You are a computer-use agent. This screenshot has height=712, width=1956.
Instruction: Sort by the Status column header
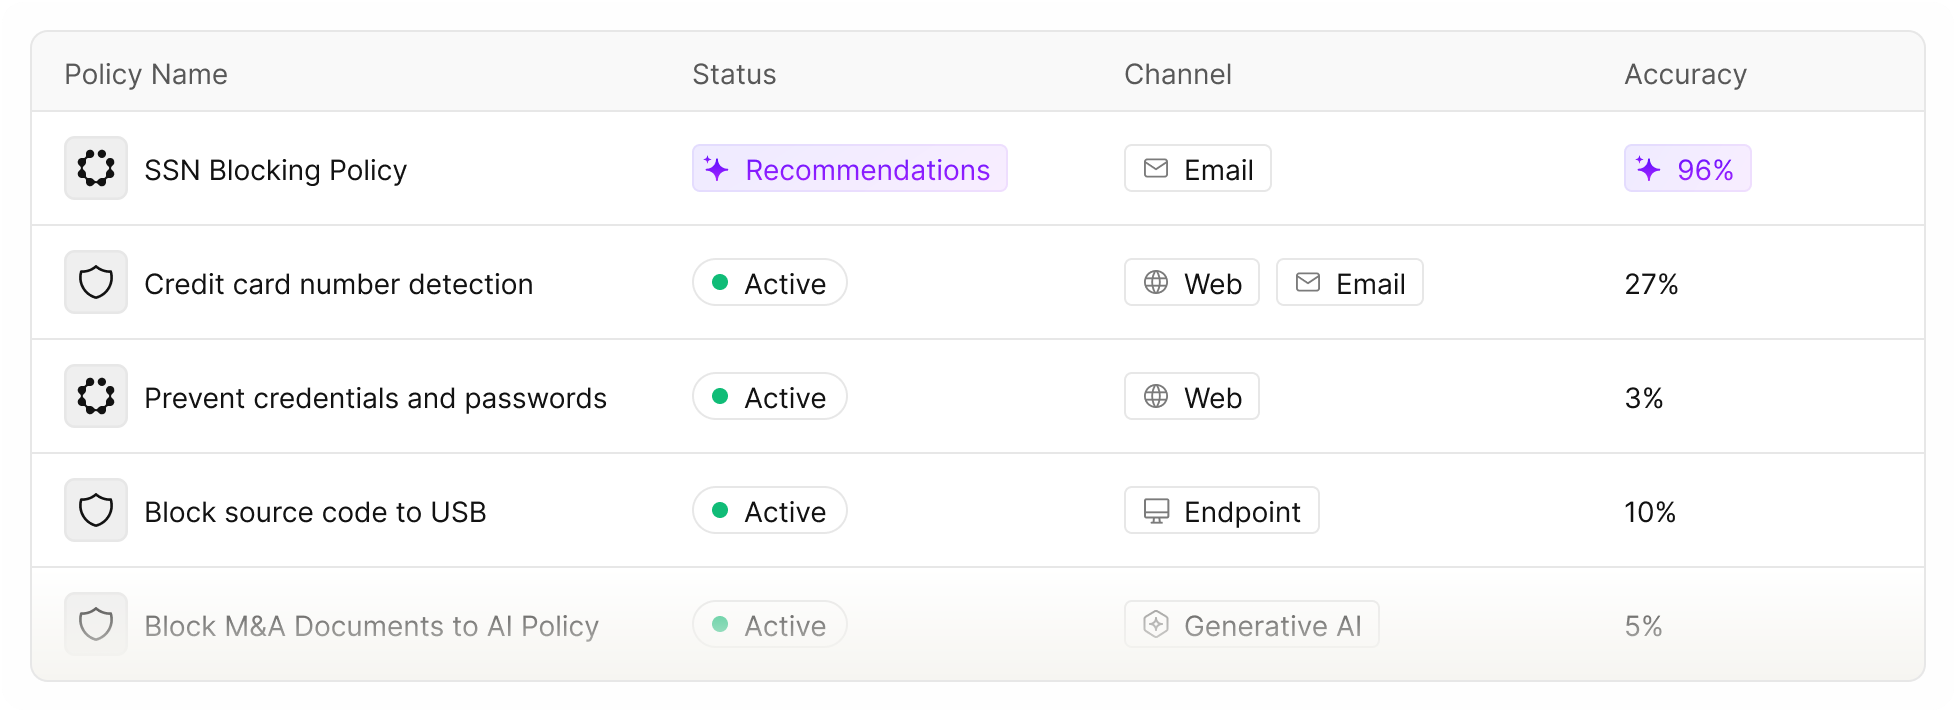[734, 74]
